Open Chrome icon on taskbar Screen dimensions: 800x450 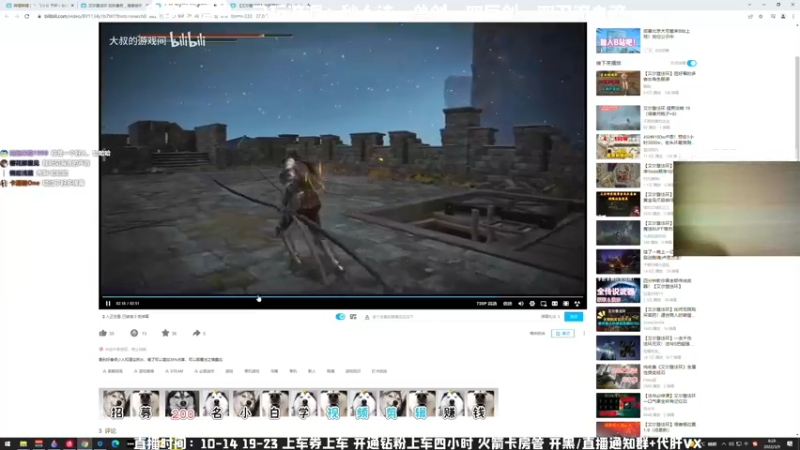click(85, 444)
